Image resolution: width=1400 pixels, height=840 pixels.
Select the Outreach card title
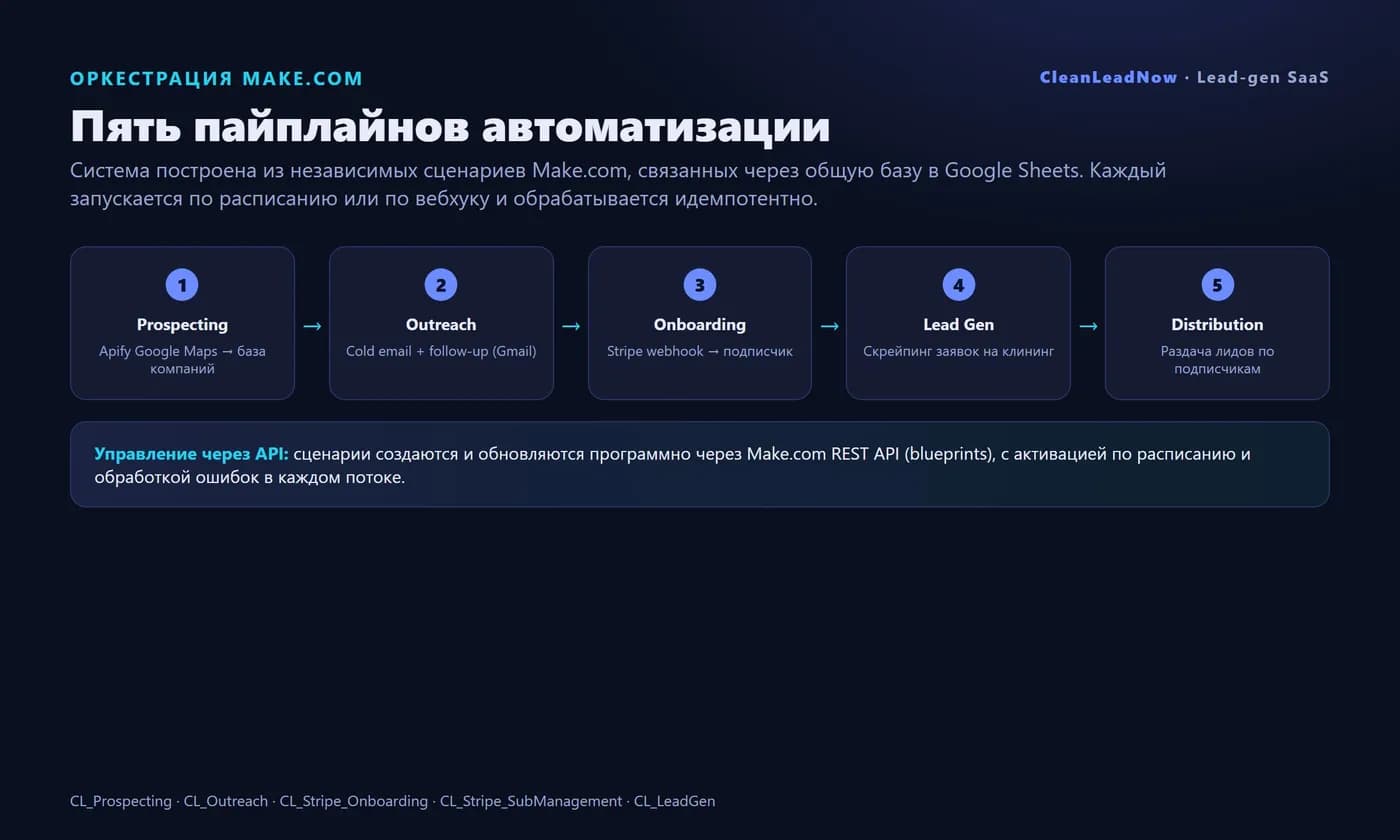point(441,325)
